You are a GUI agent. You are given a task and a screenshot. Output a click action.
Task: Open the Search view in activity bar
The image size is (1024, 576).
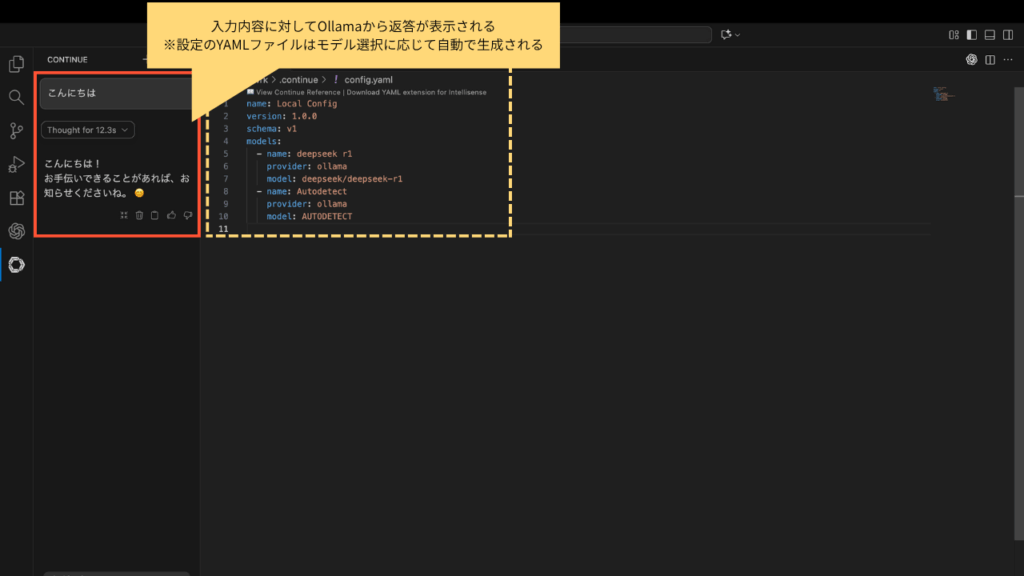click(x=16, y=97)
